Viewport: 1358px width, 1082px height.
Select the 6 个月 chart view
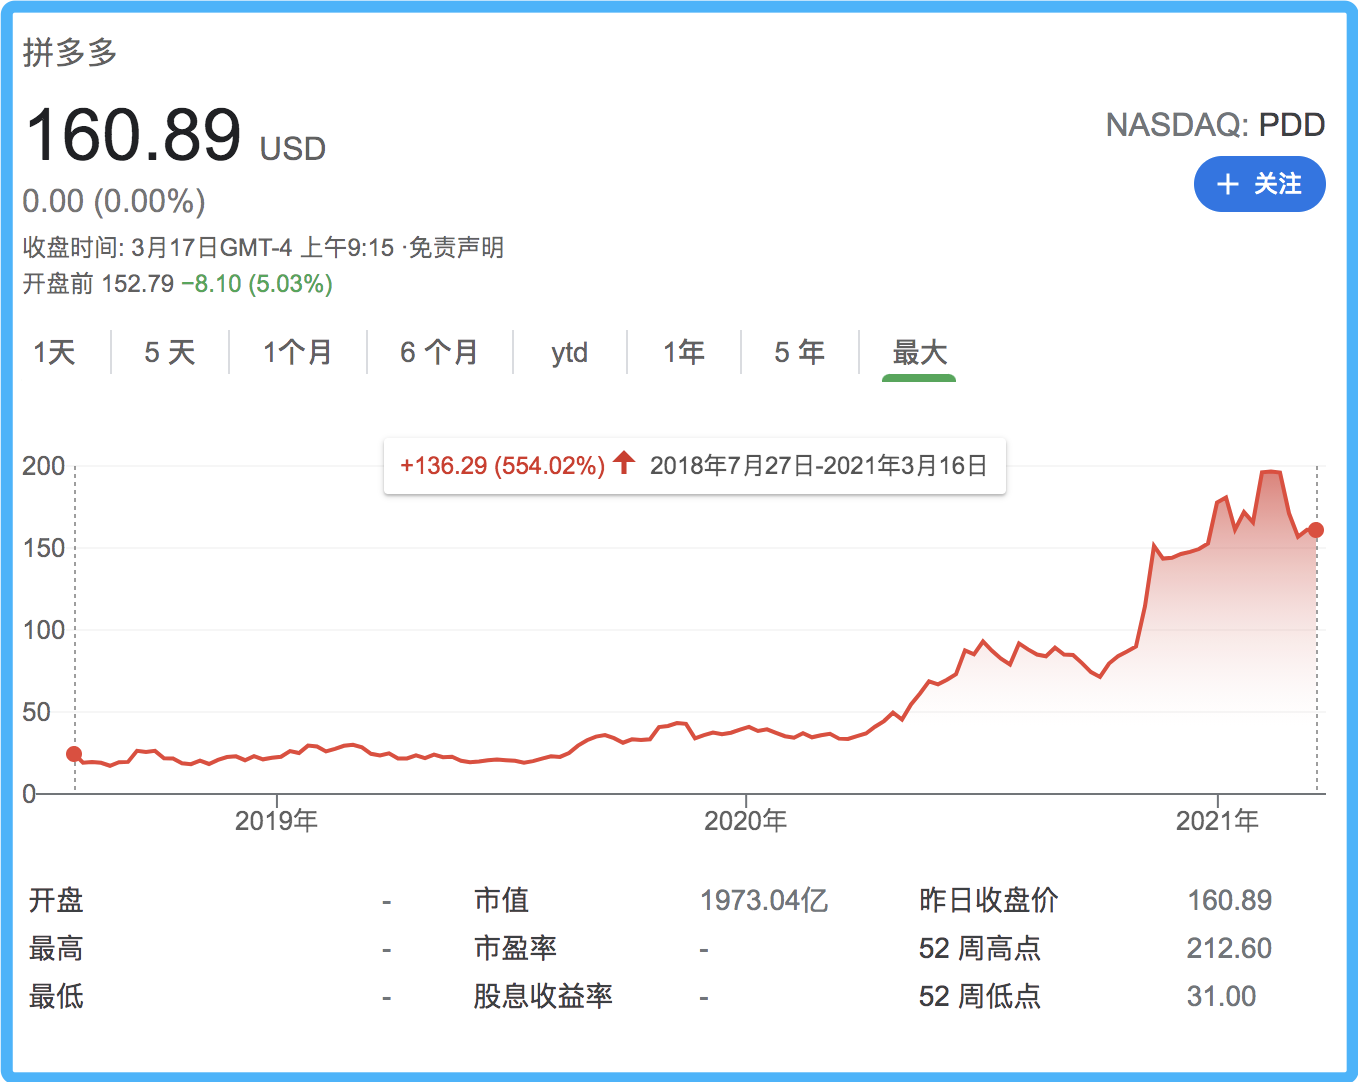(x=439, y=352)
